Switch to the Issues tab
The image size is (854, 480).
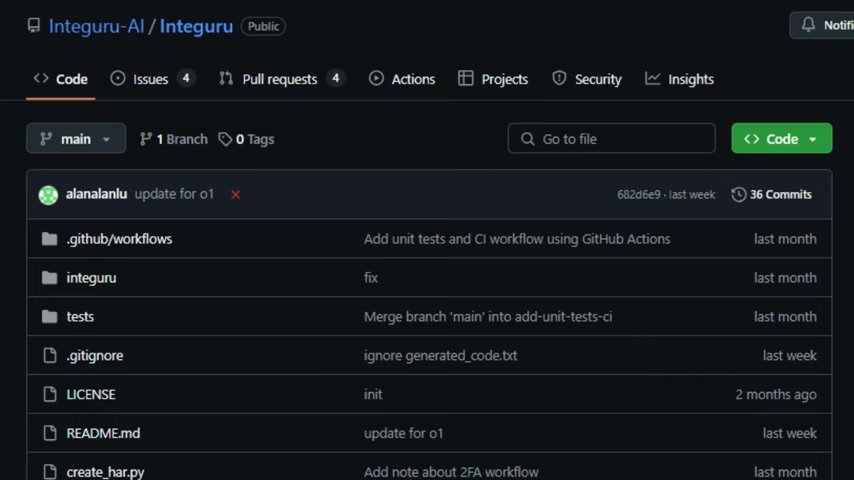(152, 79)
